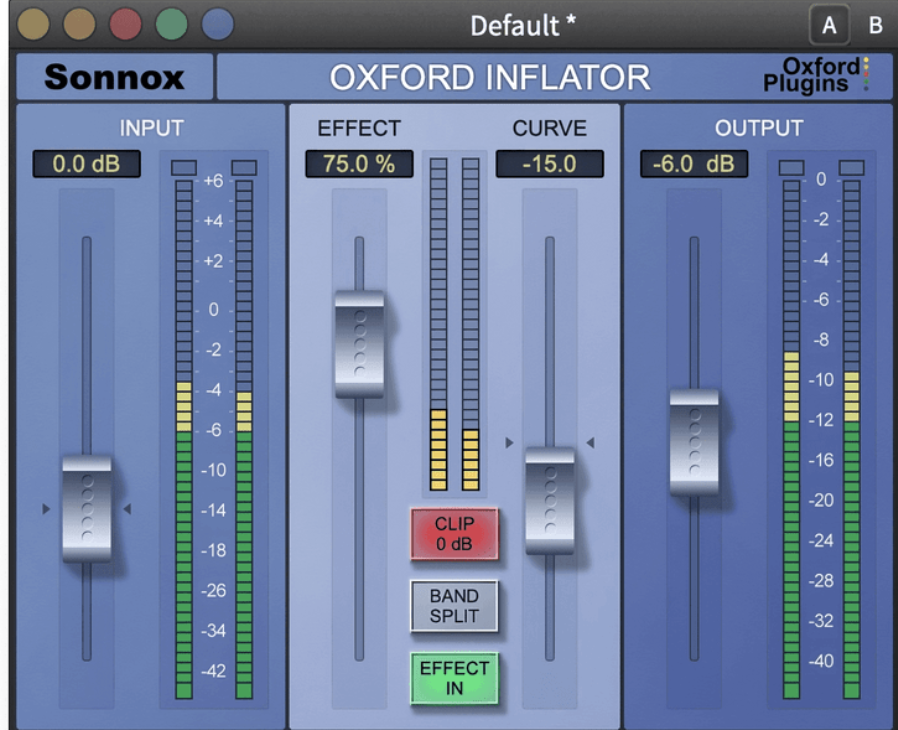This screenshot has width=898, height=730.
Task: Click the EFFECT section label
Action: (x=359, y=128)
